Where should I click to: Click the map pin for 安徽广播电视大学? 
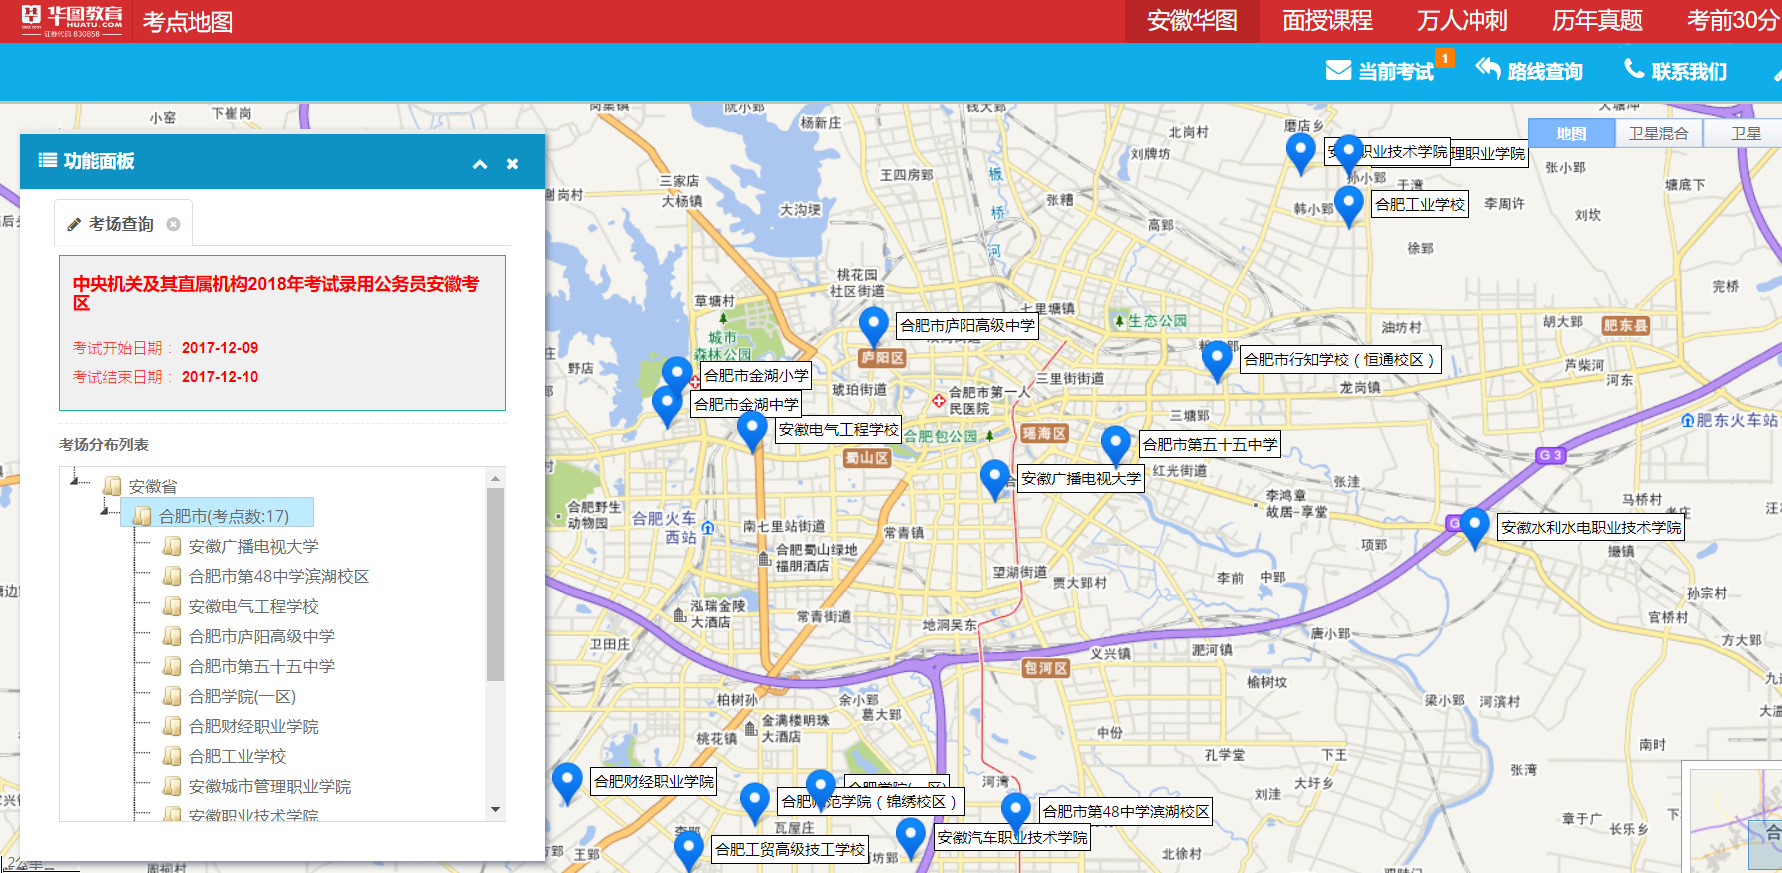point(995,480)
